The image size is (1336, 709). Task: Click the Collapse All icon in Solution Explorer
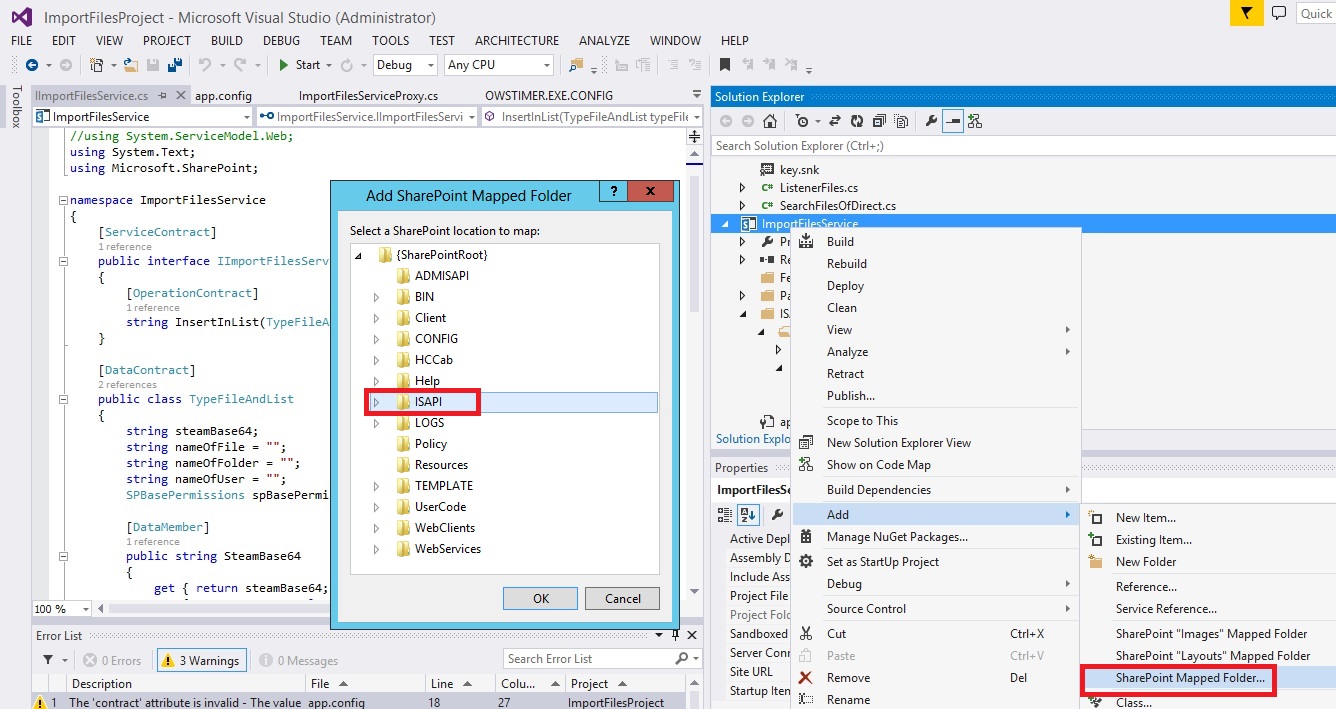point(879,121)
